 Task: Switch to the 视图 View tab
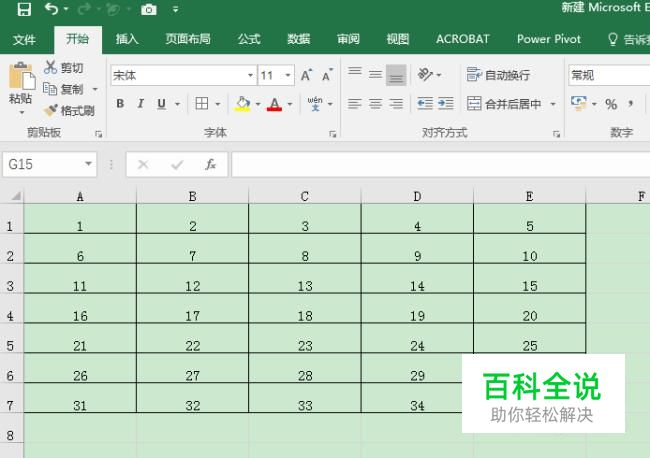[x=398, y=39]
